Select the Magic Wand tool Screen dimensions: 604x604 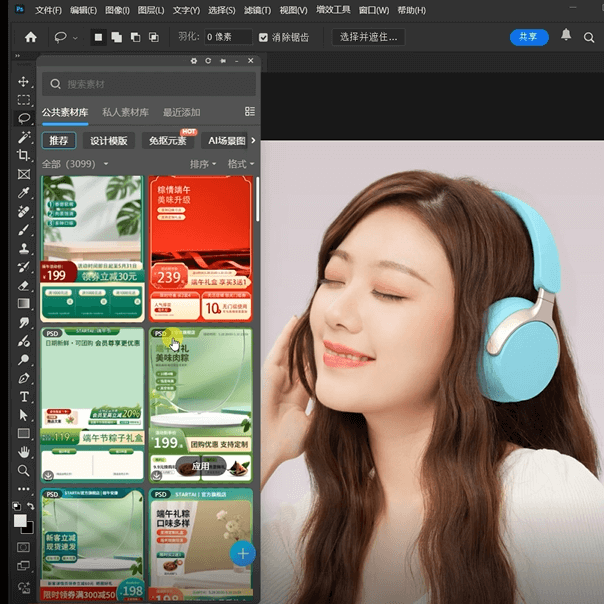click(x=23, y=137)
